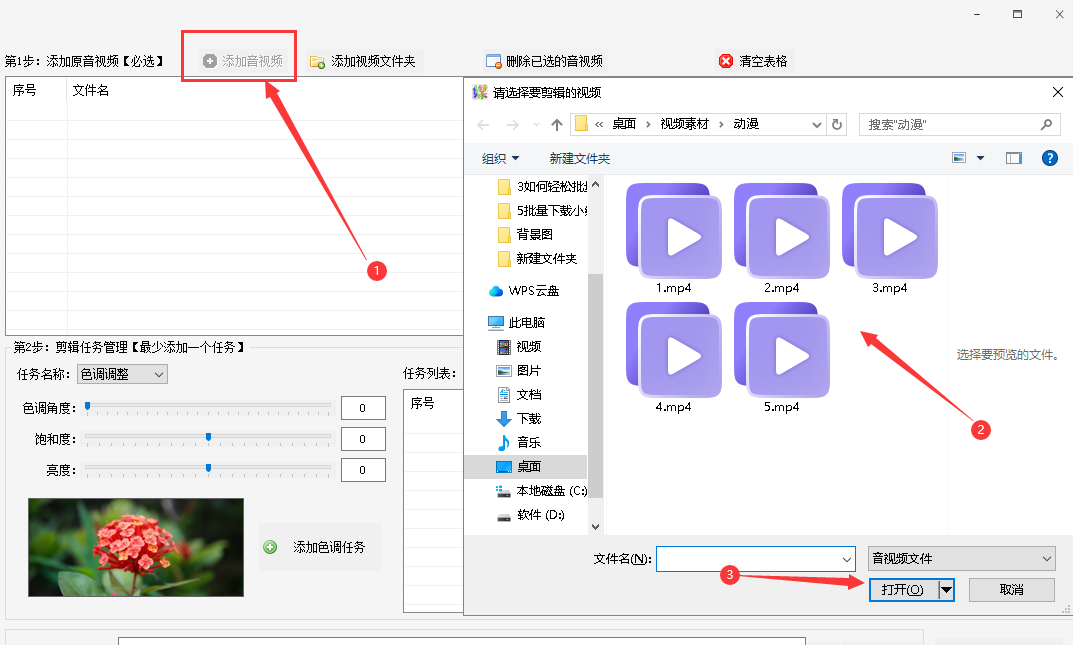Click 添加视频文件夹 folder button
1073x645 pixels.
363,62
